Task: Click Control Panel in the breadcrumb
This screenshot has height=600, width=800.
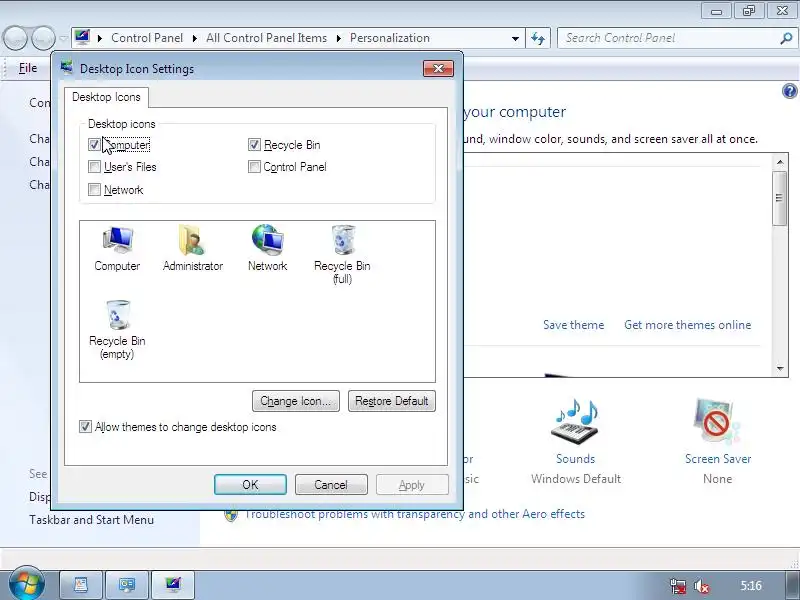Action: 147,38
